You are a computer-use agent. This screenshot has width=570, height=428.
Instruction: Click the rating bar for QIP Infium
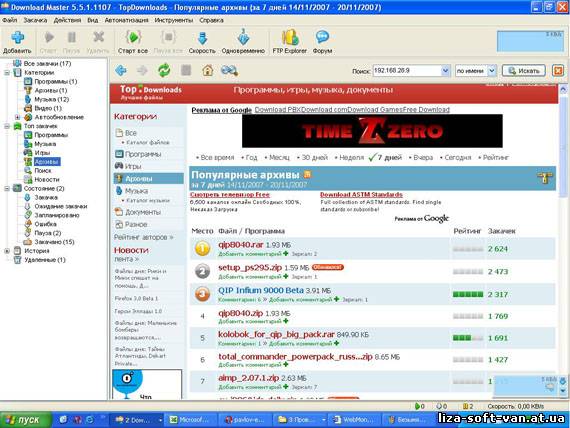coord(468,295)
